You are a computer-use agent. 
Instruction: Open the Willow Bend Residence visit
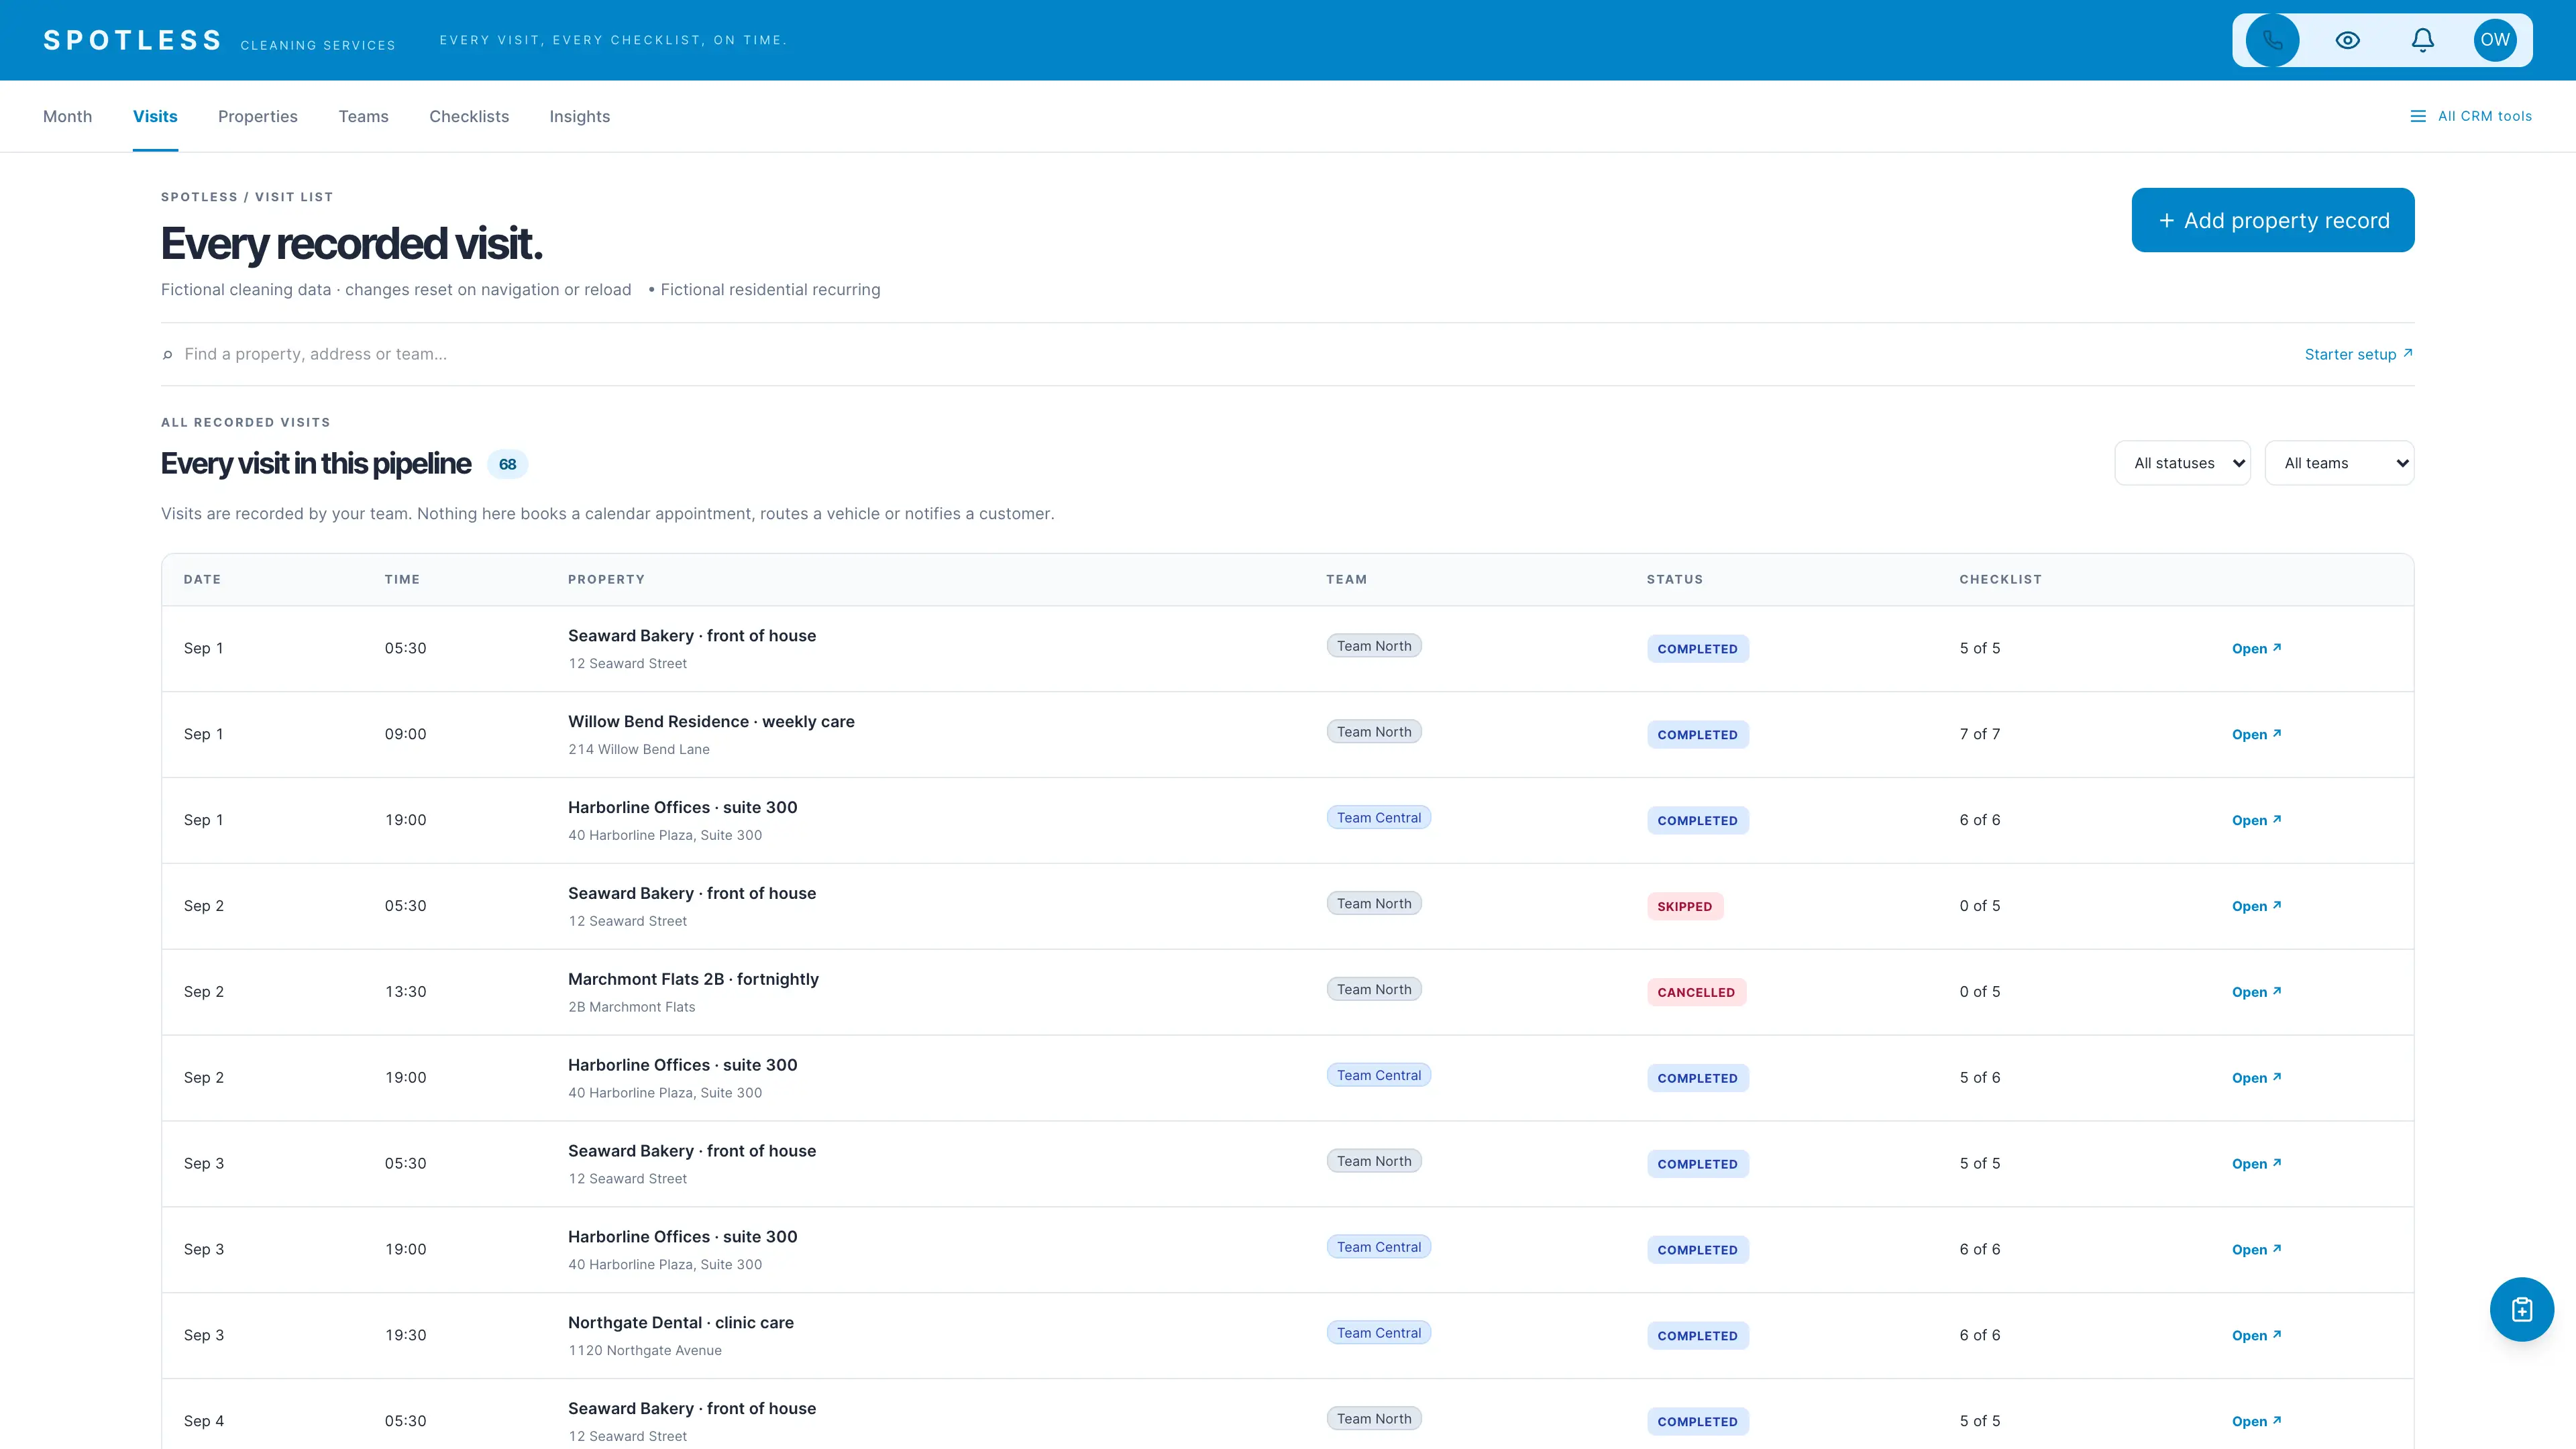tap(2256, 734)
